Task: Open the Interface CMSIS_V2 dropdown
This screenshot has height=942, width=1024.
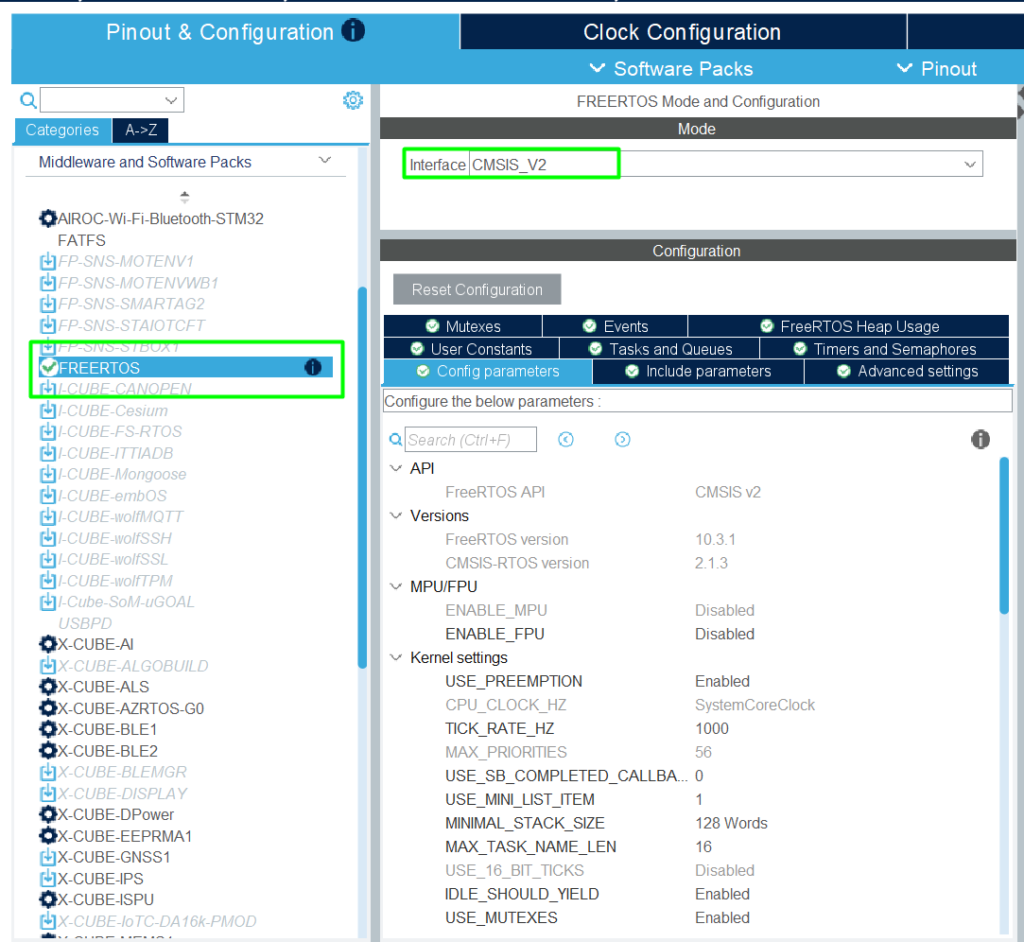Action: (969, 164)
